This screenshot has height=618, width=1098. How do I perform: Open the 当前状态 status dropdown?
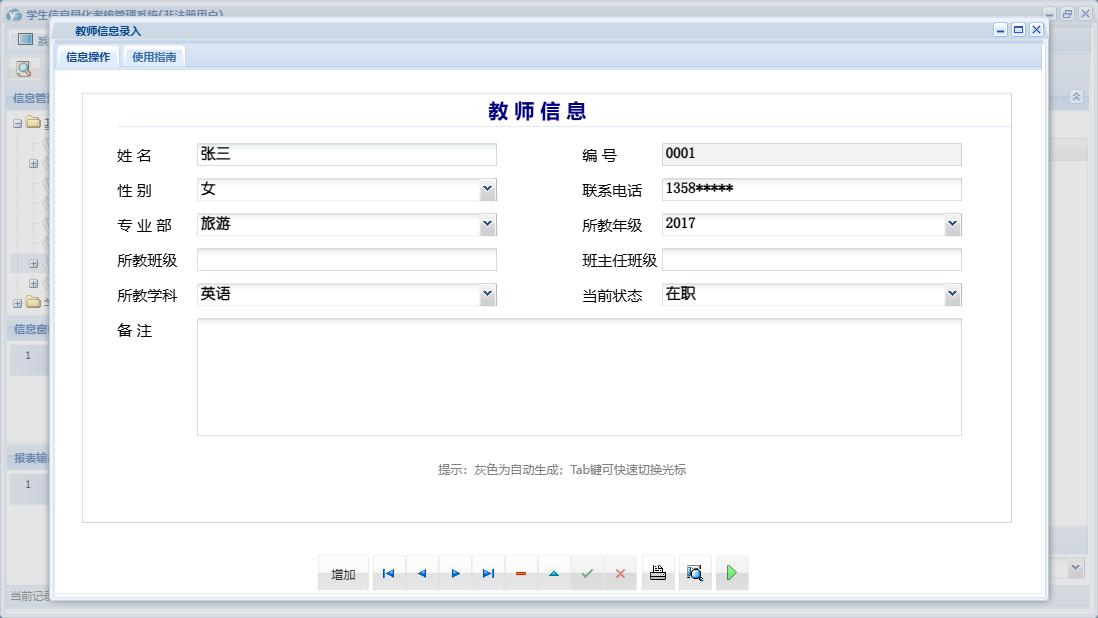[951, 294]
